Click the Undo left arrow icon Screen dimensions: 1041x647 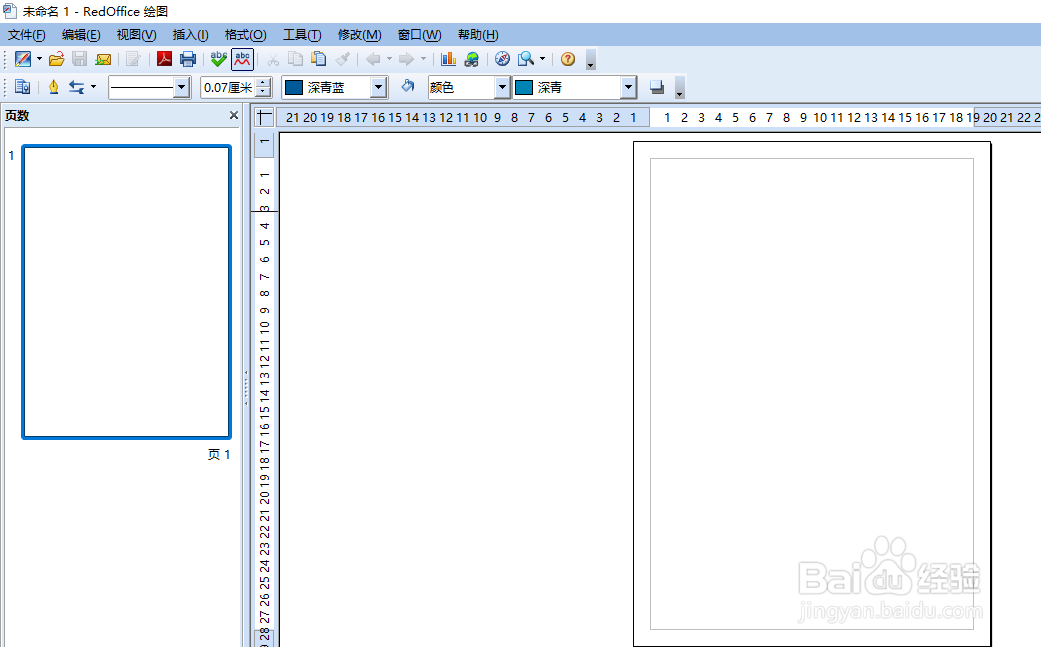[x=373, y=59]
